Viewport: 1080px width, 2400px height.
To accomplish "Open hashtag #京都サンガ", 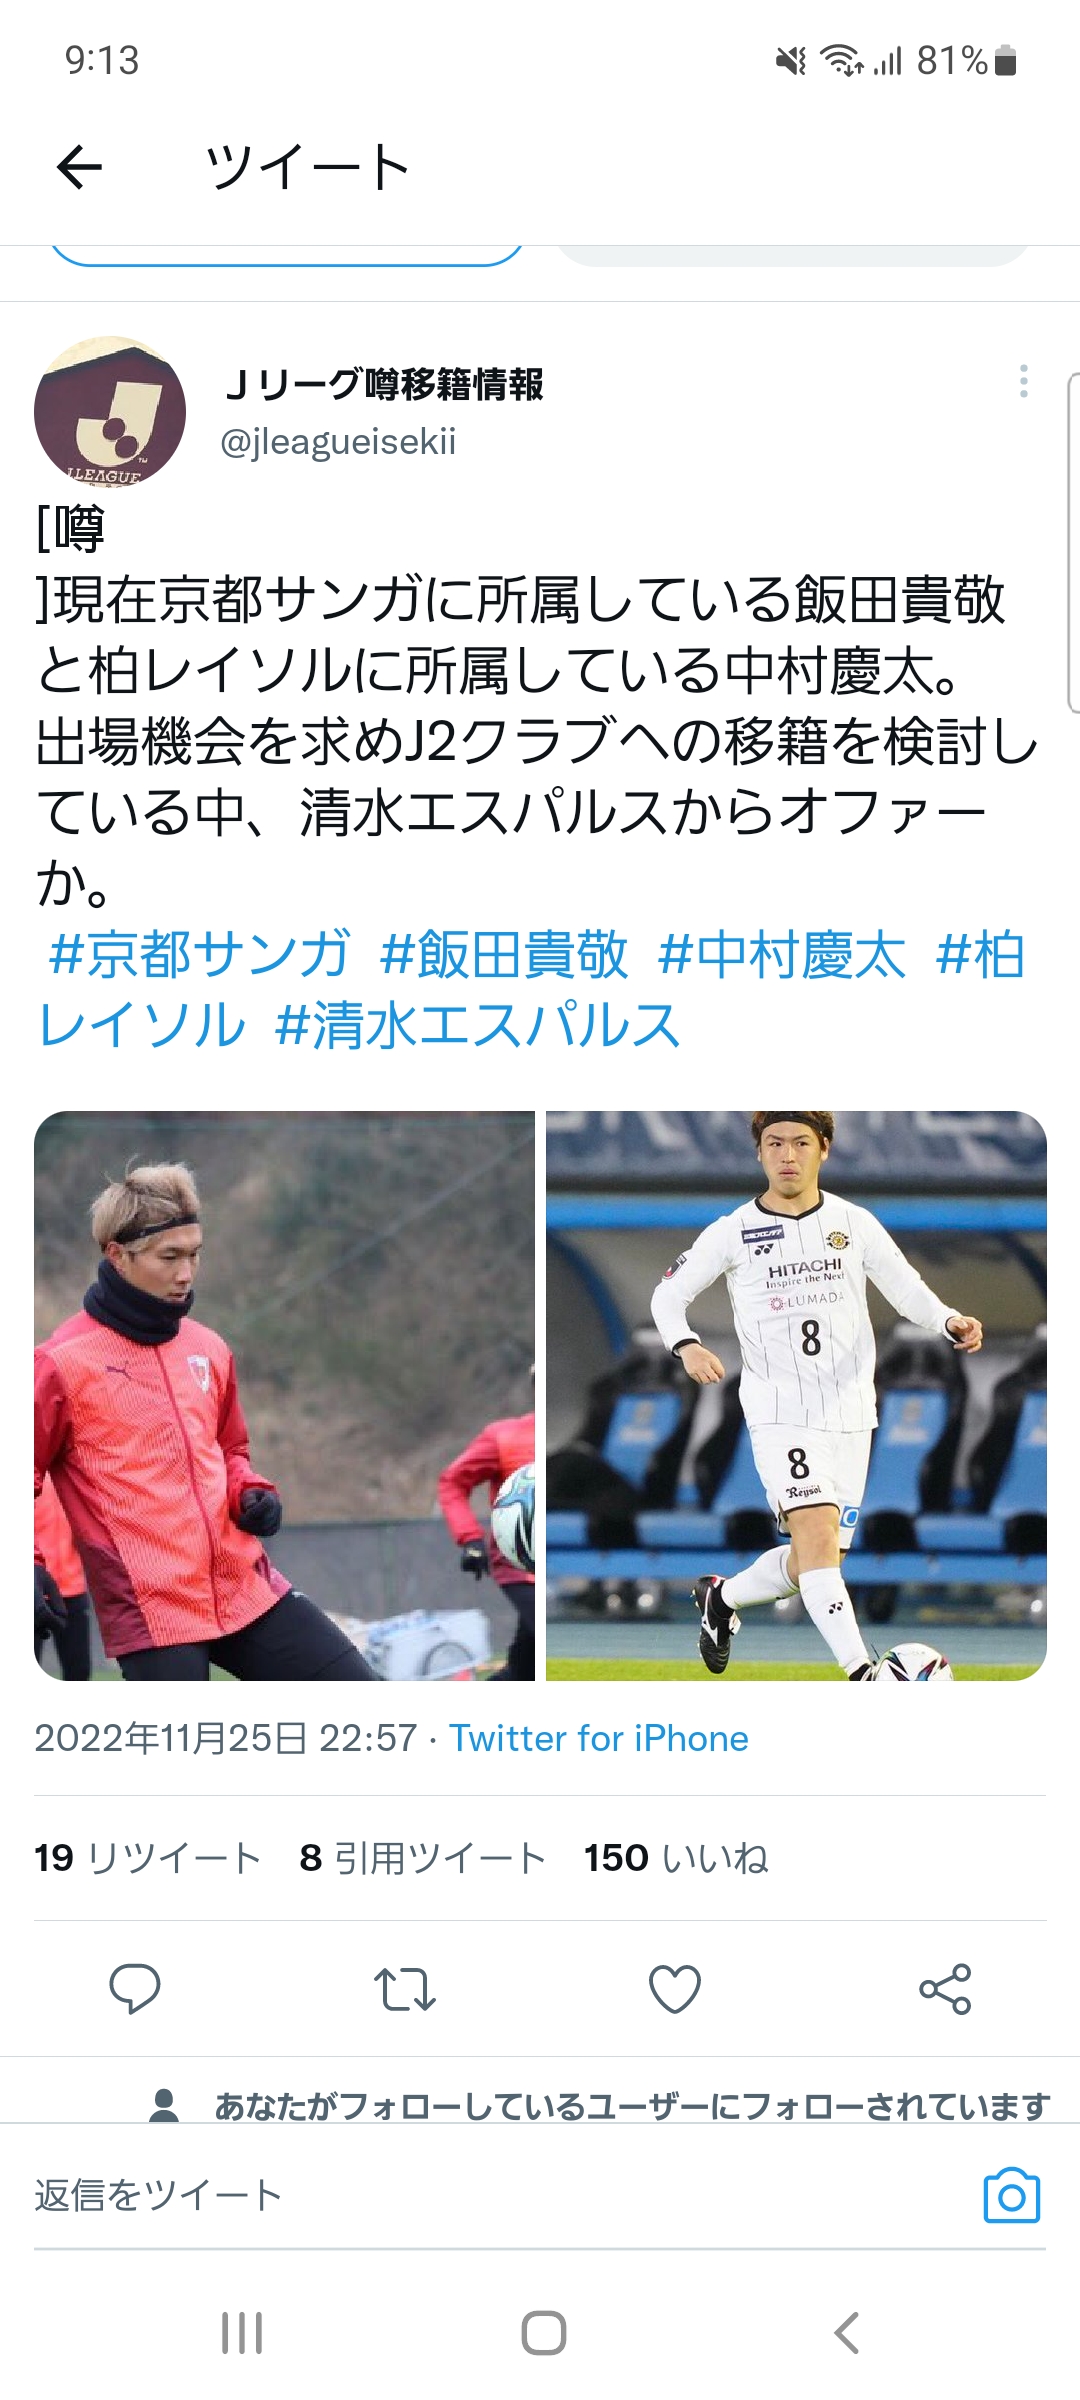I will (x=199, y=954).
